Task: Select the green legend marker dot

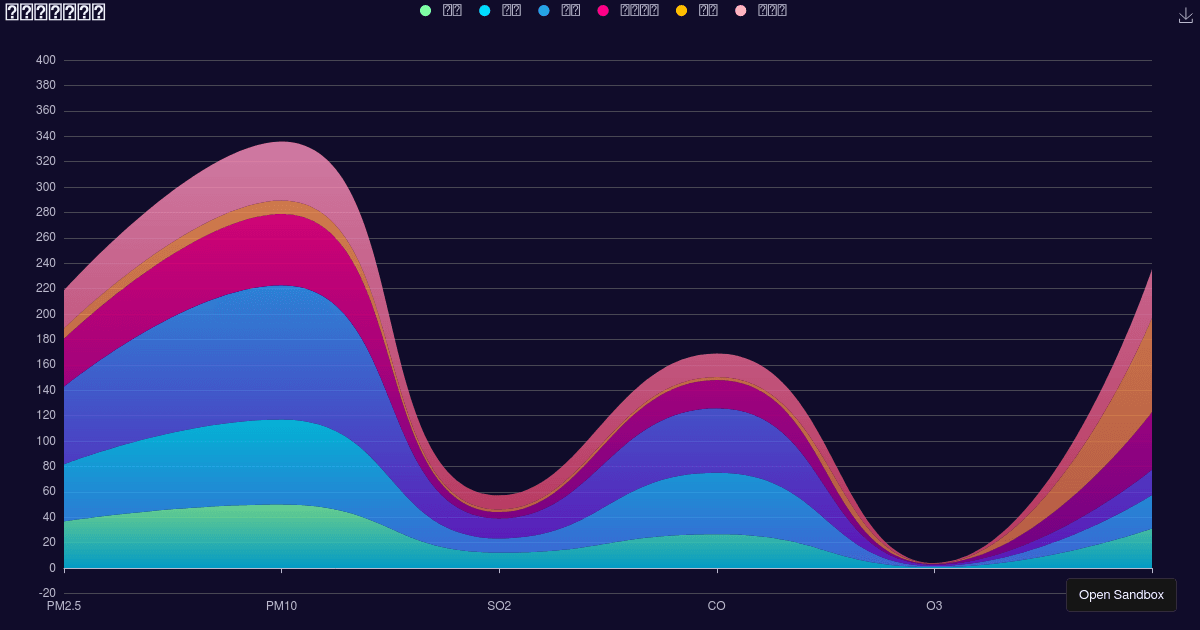Action: [x=427, y=10]
